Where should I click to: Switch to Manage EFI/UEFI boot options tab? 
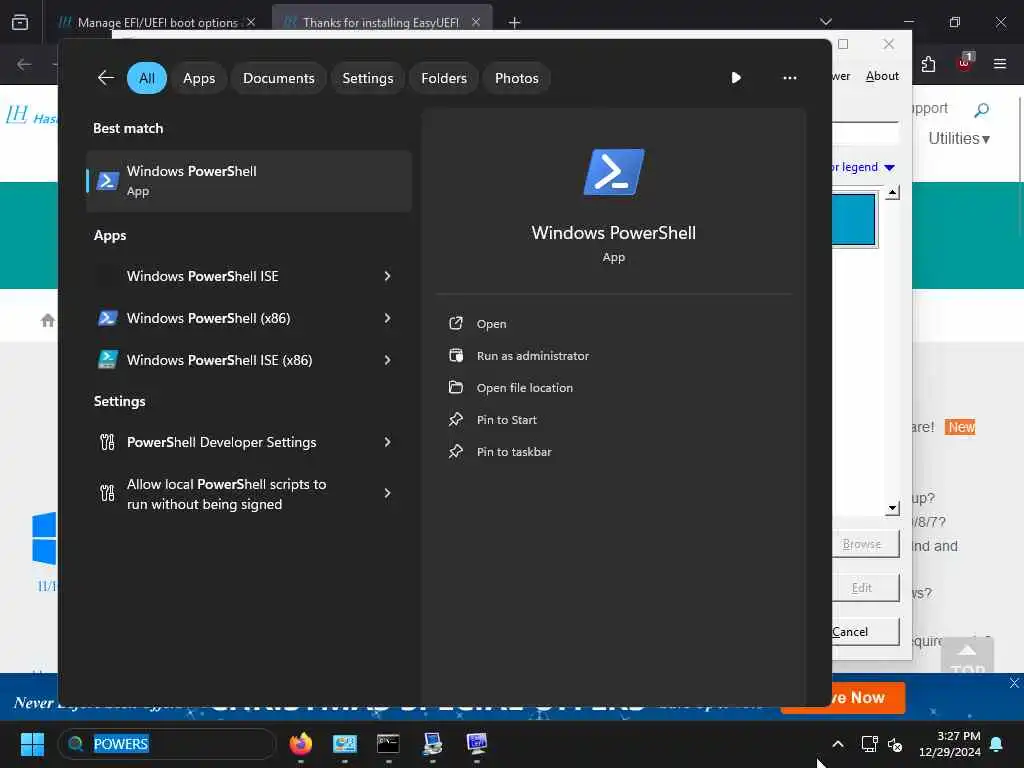coord(157,22)
